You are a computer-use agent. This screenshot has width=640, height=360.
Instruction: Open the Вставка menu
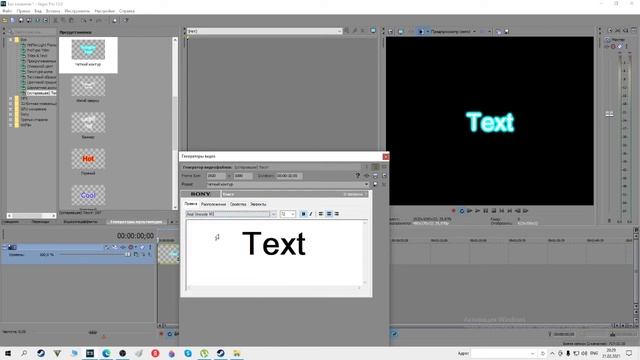pyautogui.click(x=53, y=11)
